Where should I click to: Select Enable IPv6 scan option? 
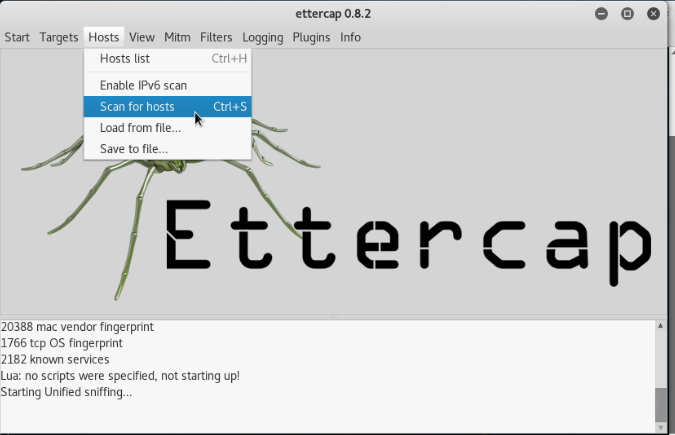167,85
